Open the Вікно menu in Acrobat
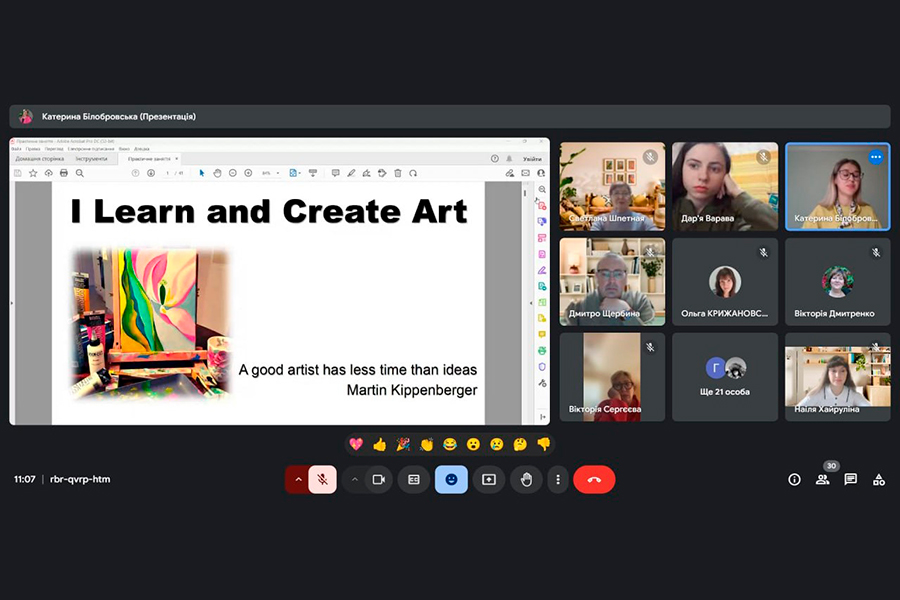The height and width of the screenshot is (600, 900). coord(124,149)
